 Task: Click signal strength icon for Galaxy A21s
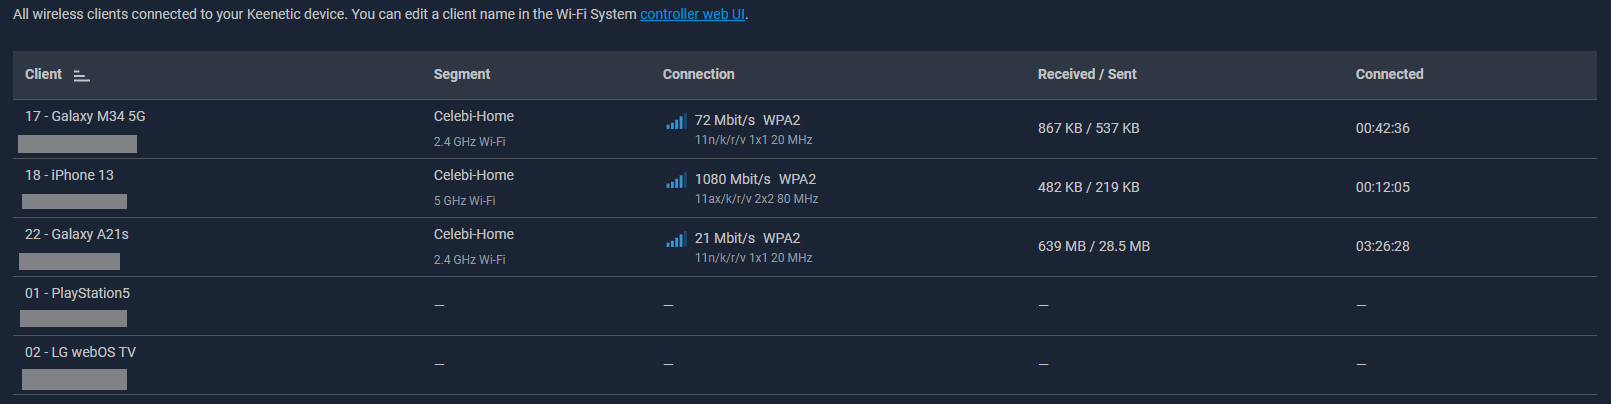[x=676, y=240]
